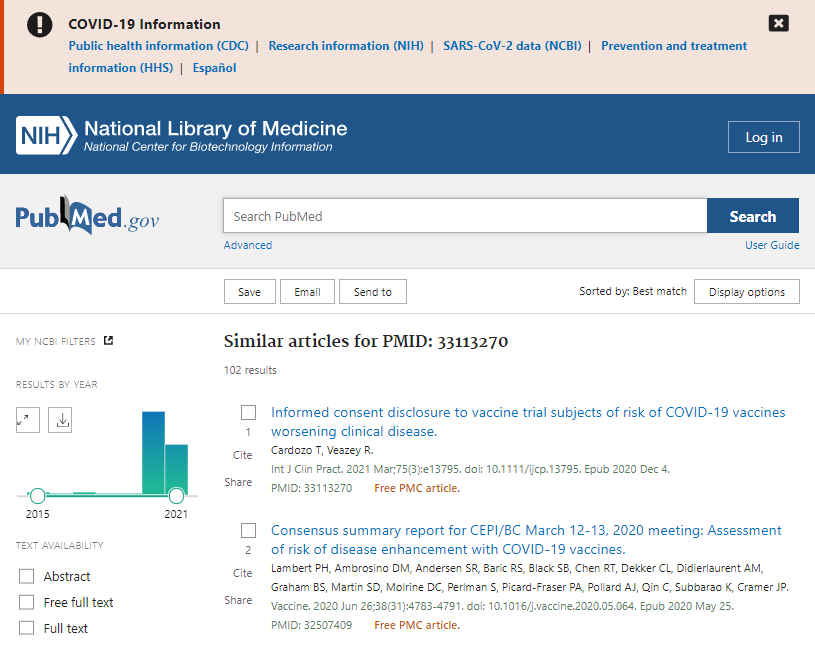This screenshot has height=648, width=815.
Task: Click the COVID-19 alert exclamation icon
Action: click(40, 24)
